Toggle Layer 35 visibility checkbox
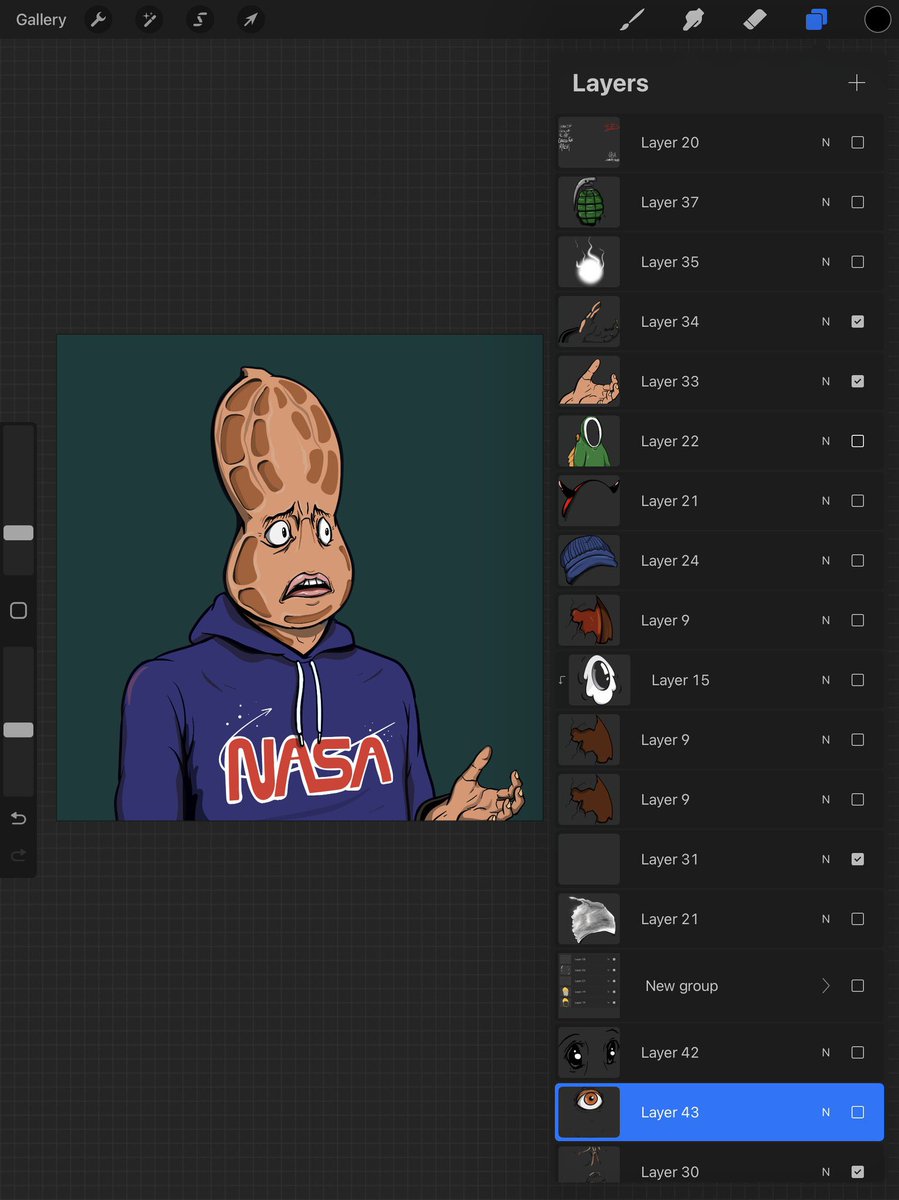 [857, 262]
